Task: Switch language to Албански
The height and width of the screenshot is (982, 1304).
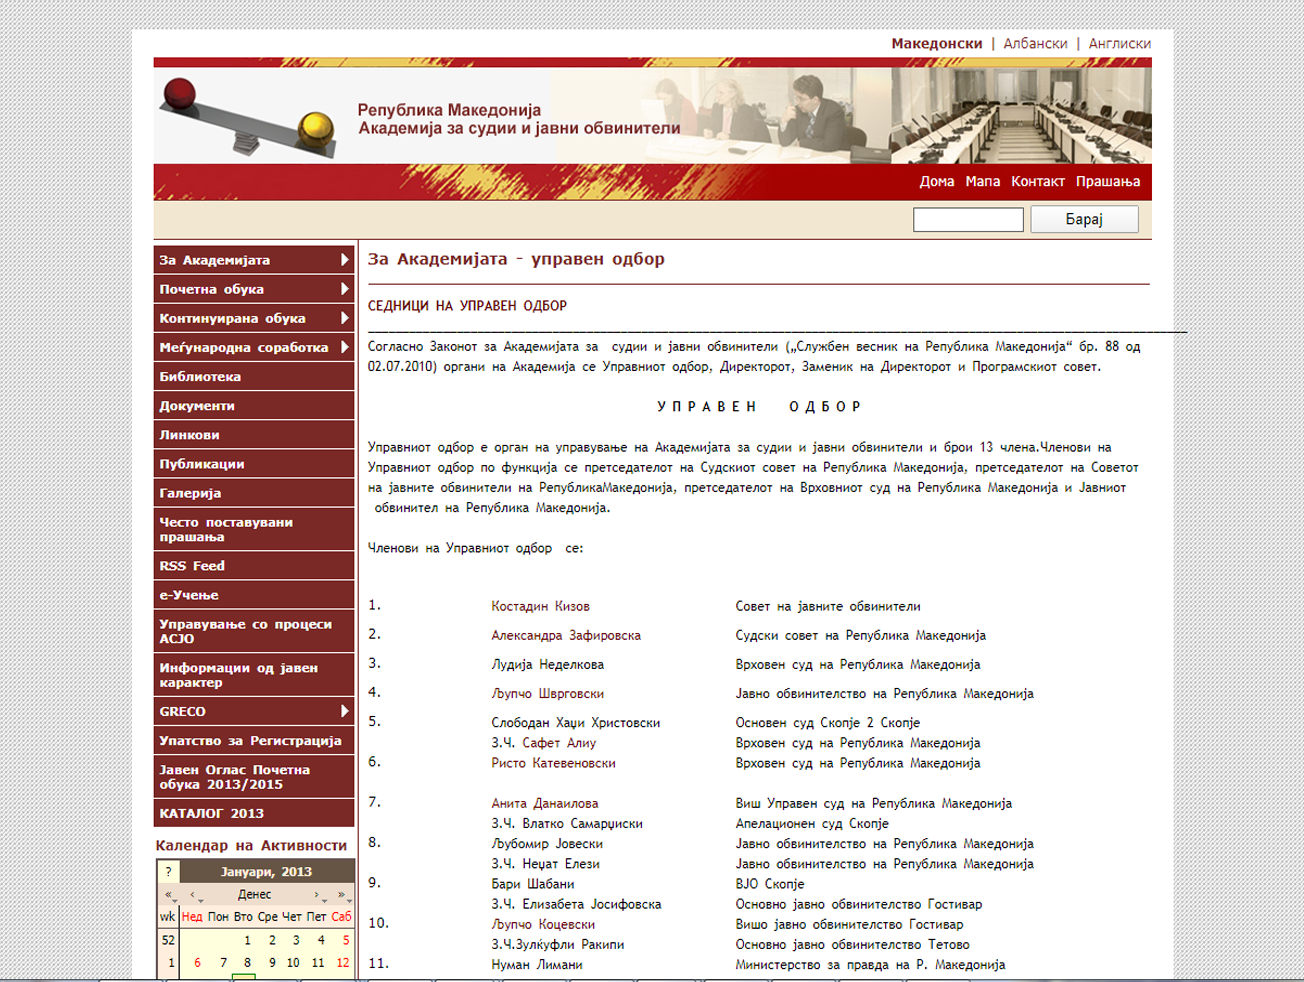Action: (1035, 44)
